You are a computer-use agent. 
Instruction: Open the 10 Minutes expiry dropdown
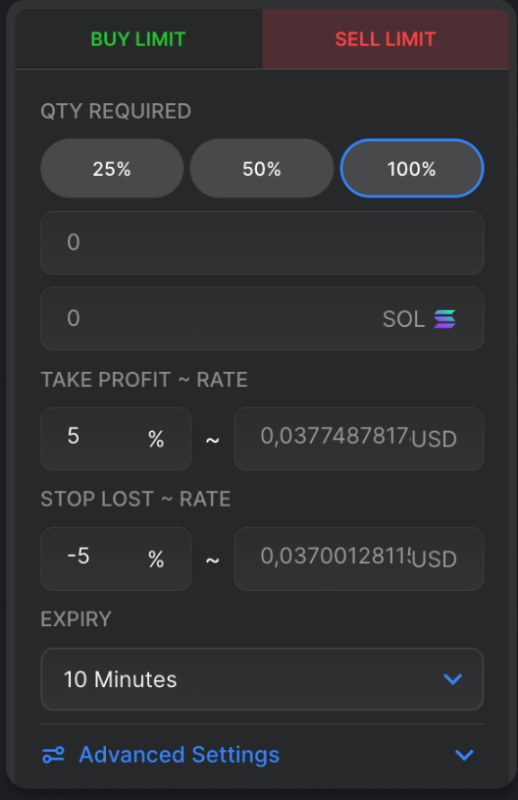[x=262, y=679]
